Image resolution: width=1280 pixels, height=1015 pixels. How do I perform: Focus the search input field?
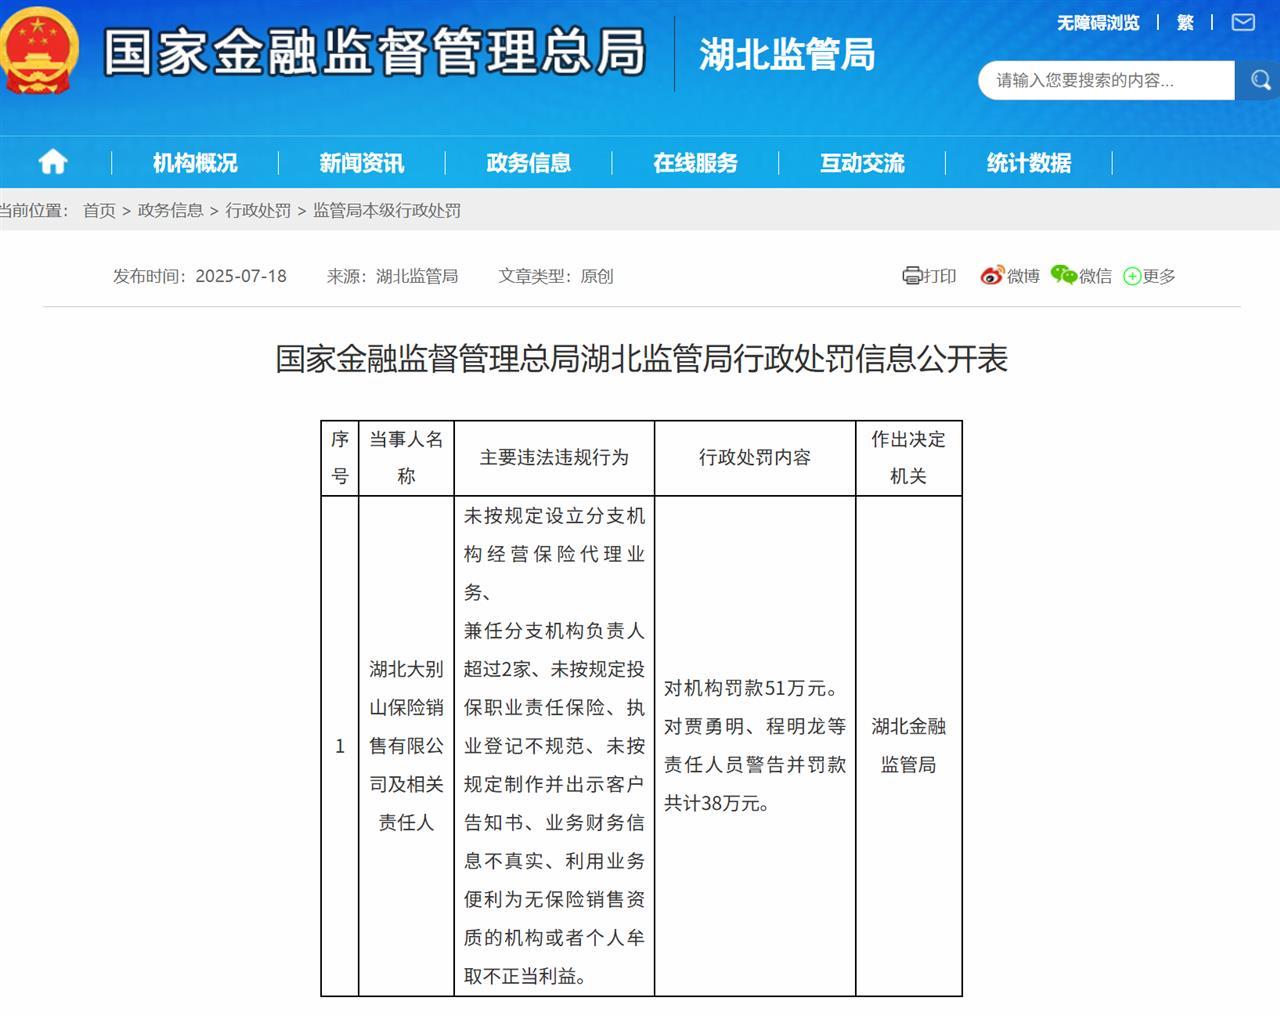point(1106,80)
